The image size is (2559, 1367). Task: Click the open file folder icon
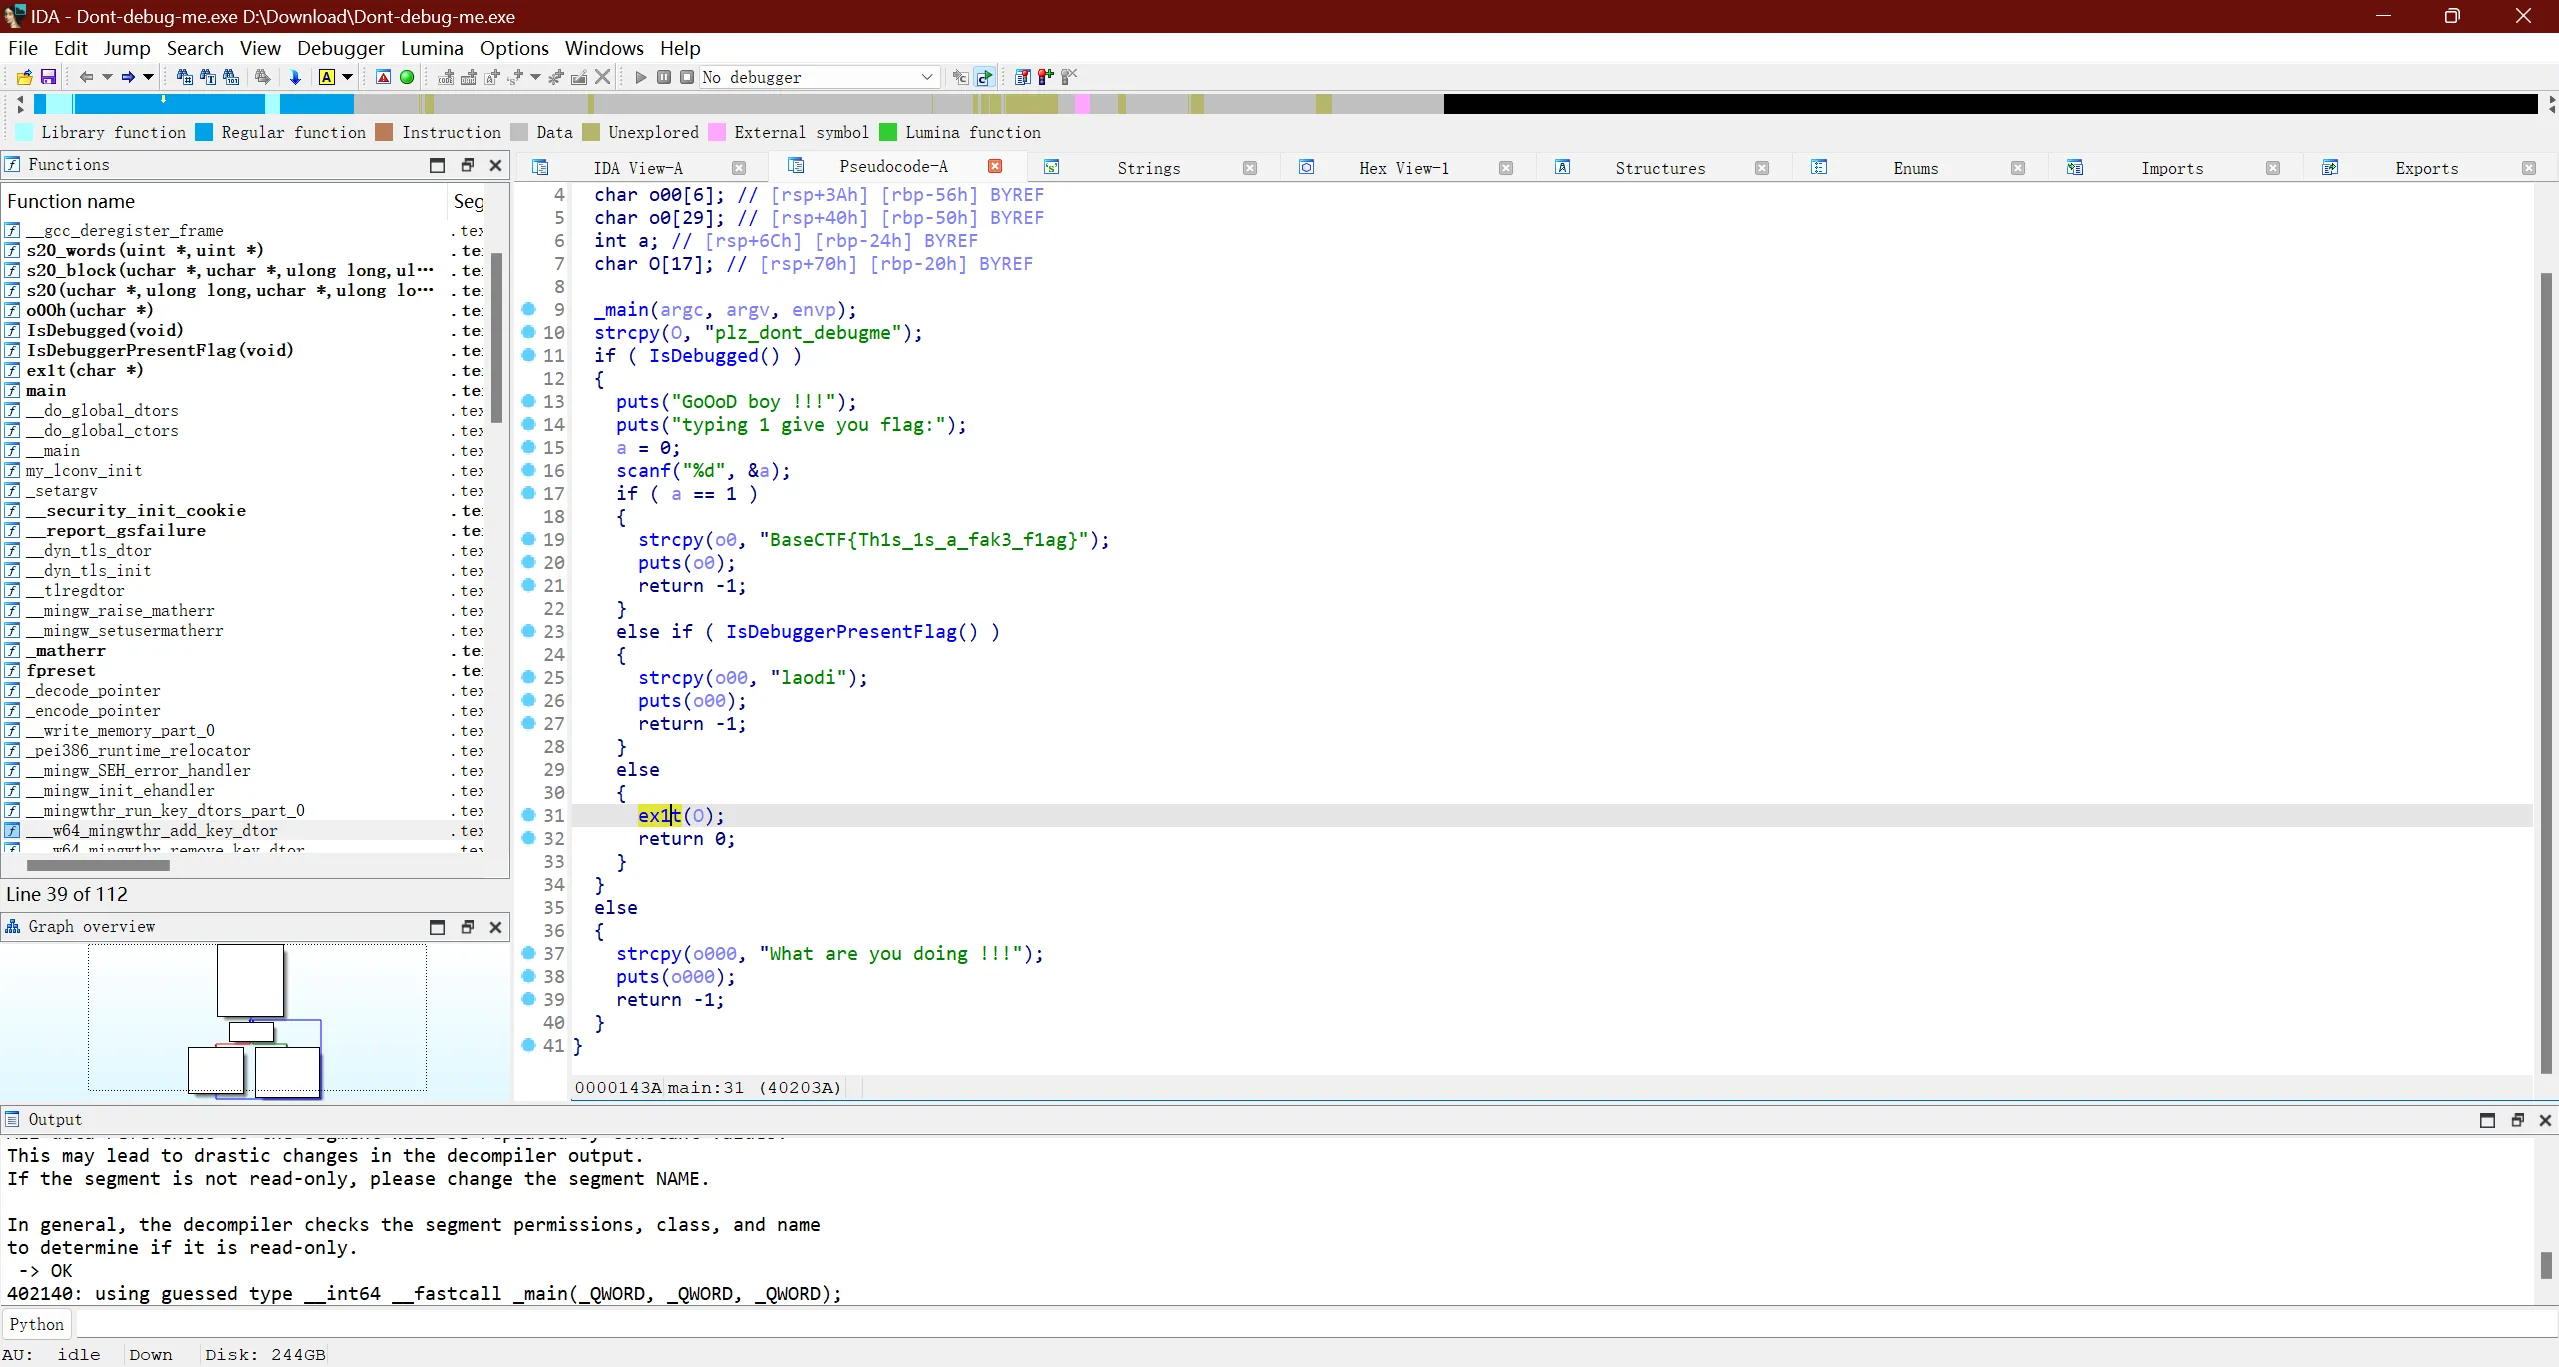24,77
